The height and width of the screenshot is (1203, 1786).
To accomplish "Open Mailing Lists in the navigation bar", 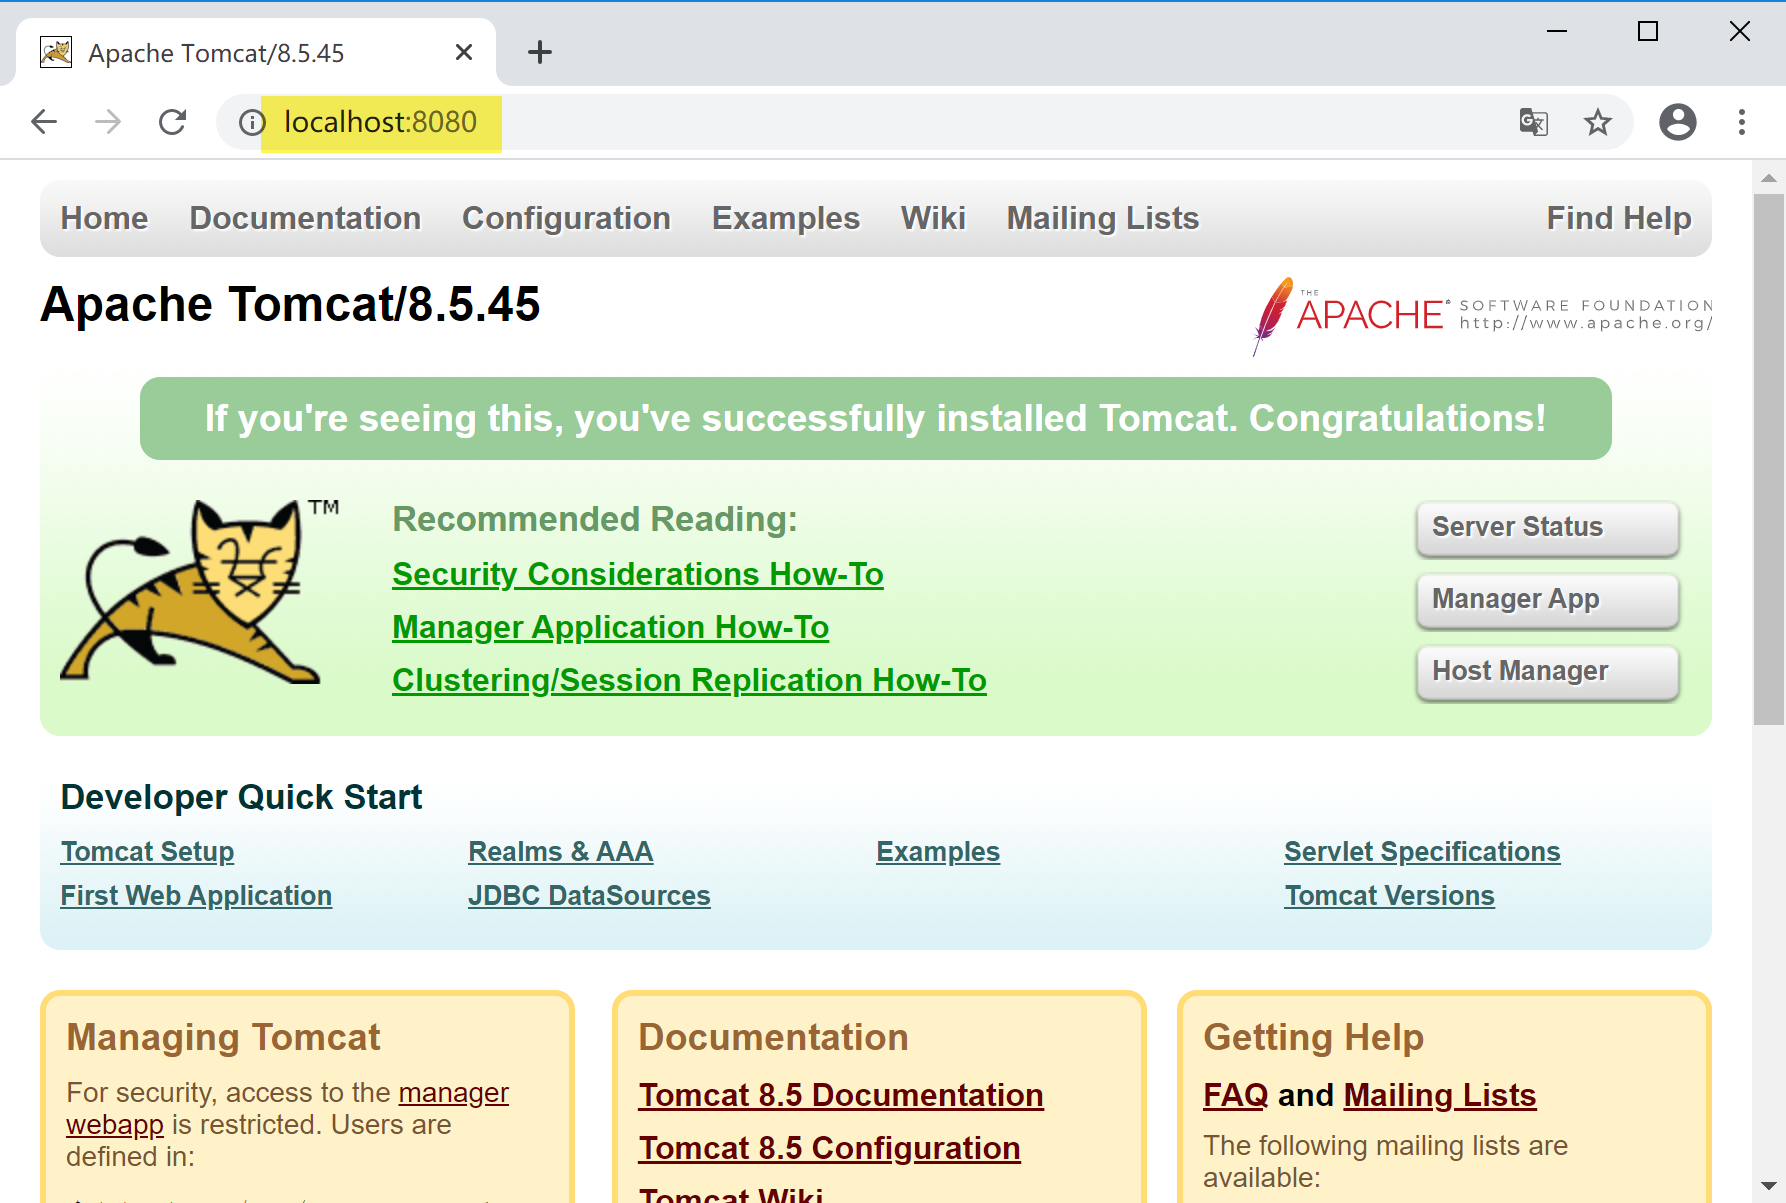I will point(1103,218).
